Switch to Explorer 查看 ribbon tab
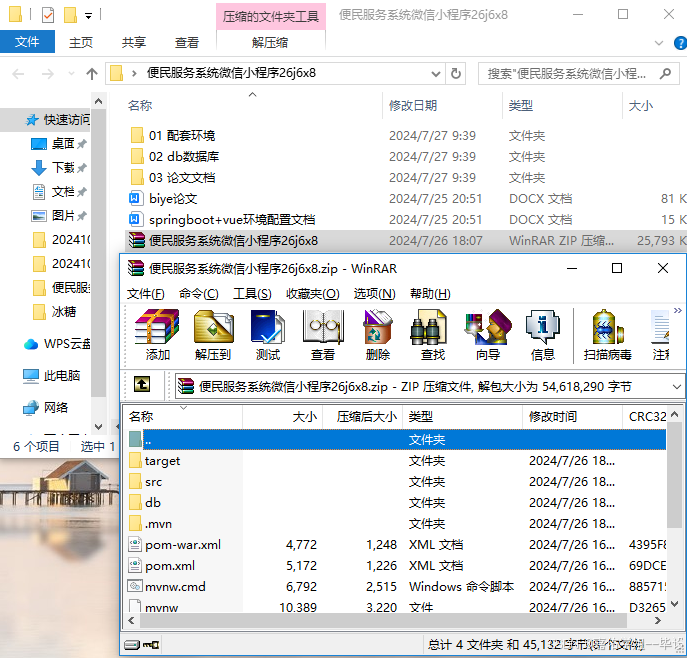This screenshot has height=658, width=687. click(x=187, y=42)
